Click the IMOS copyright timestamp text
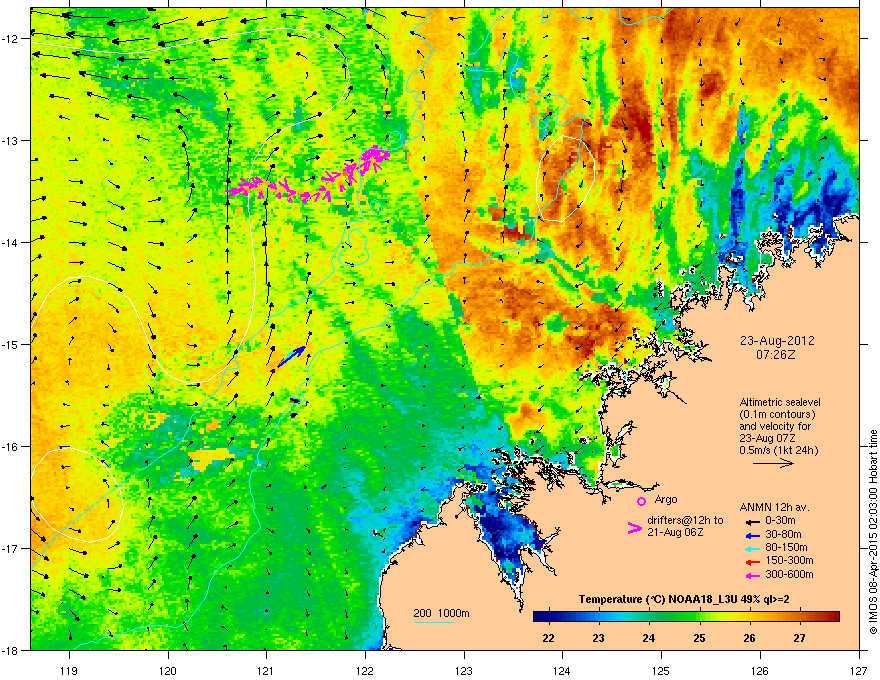880x680 pixels. coord(873,532)
